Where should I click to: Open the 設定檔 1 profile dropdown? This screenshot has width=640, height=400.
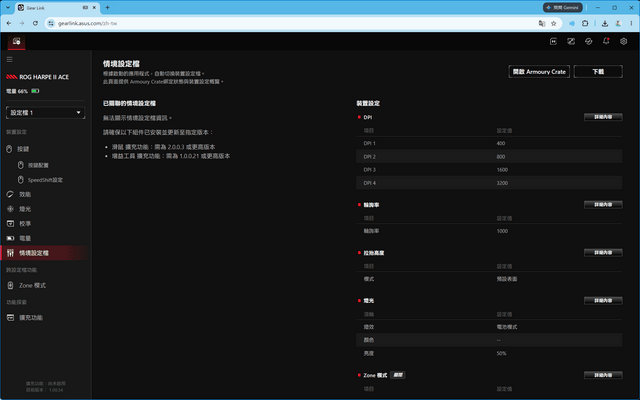pos(45,113)
